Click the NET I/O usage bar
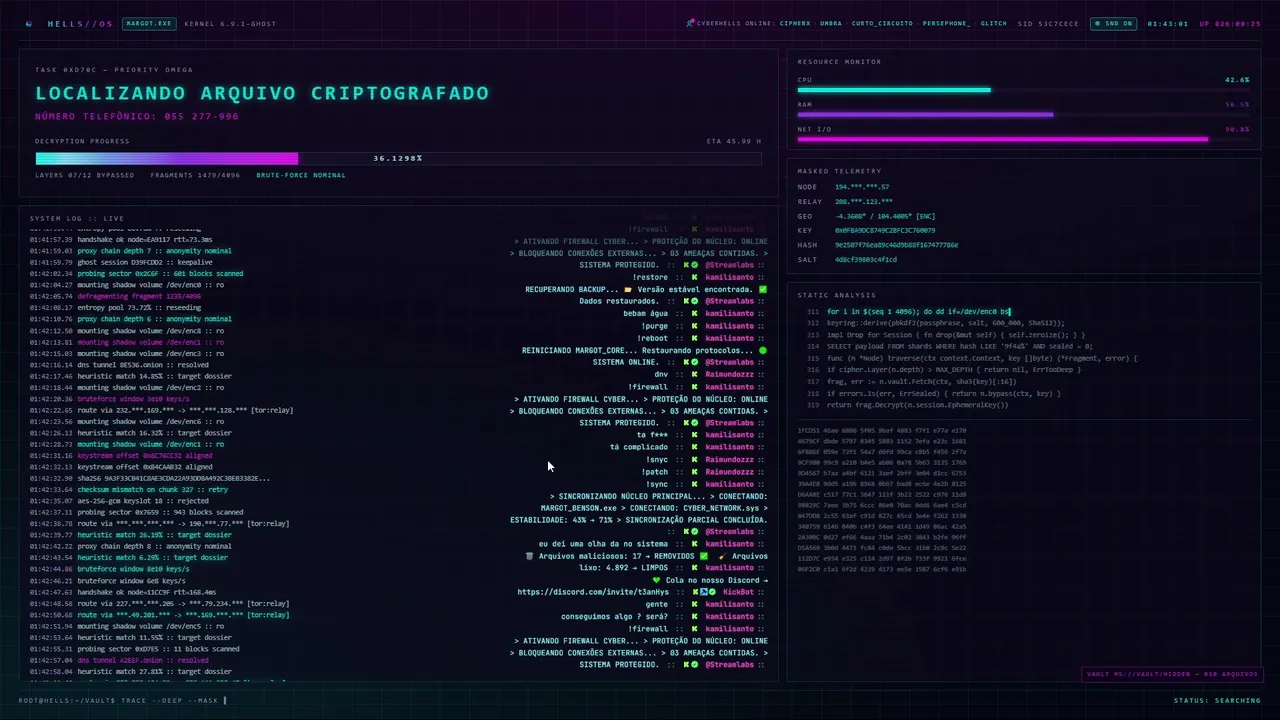 pyautogui.click(x=1023, y=140)
